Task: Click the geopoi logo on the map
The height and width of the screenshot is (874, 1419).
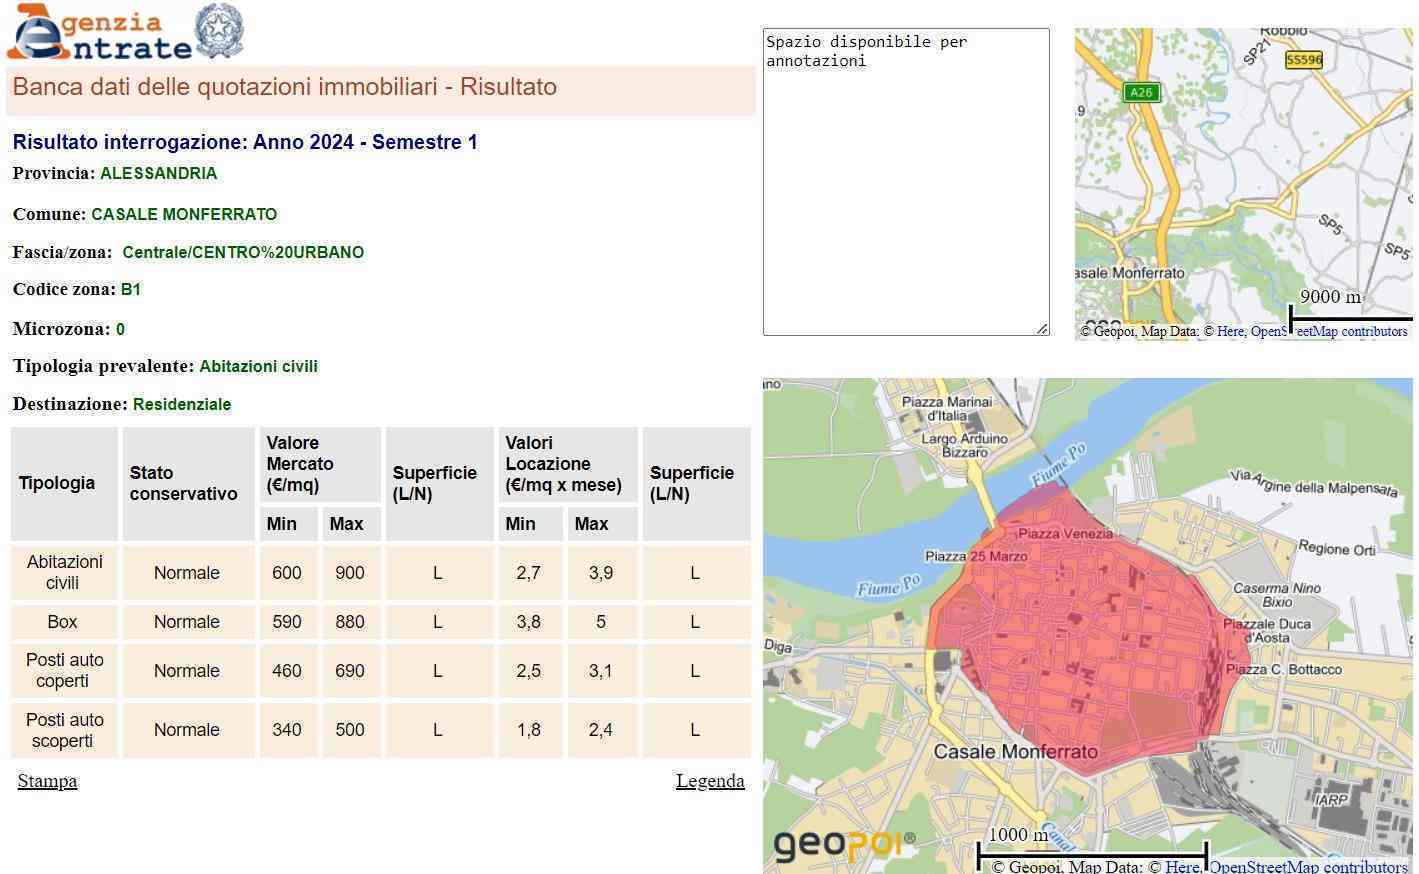Action: 843,845
